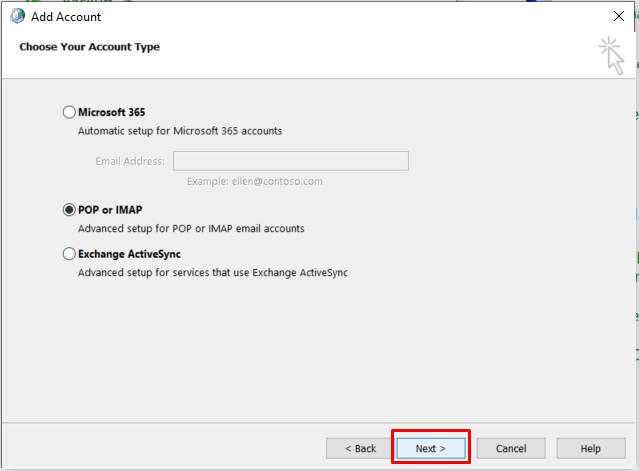Close the Add Account dialog
The height and width of the screenshot is (471, 639).
tap(619, 16)
